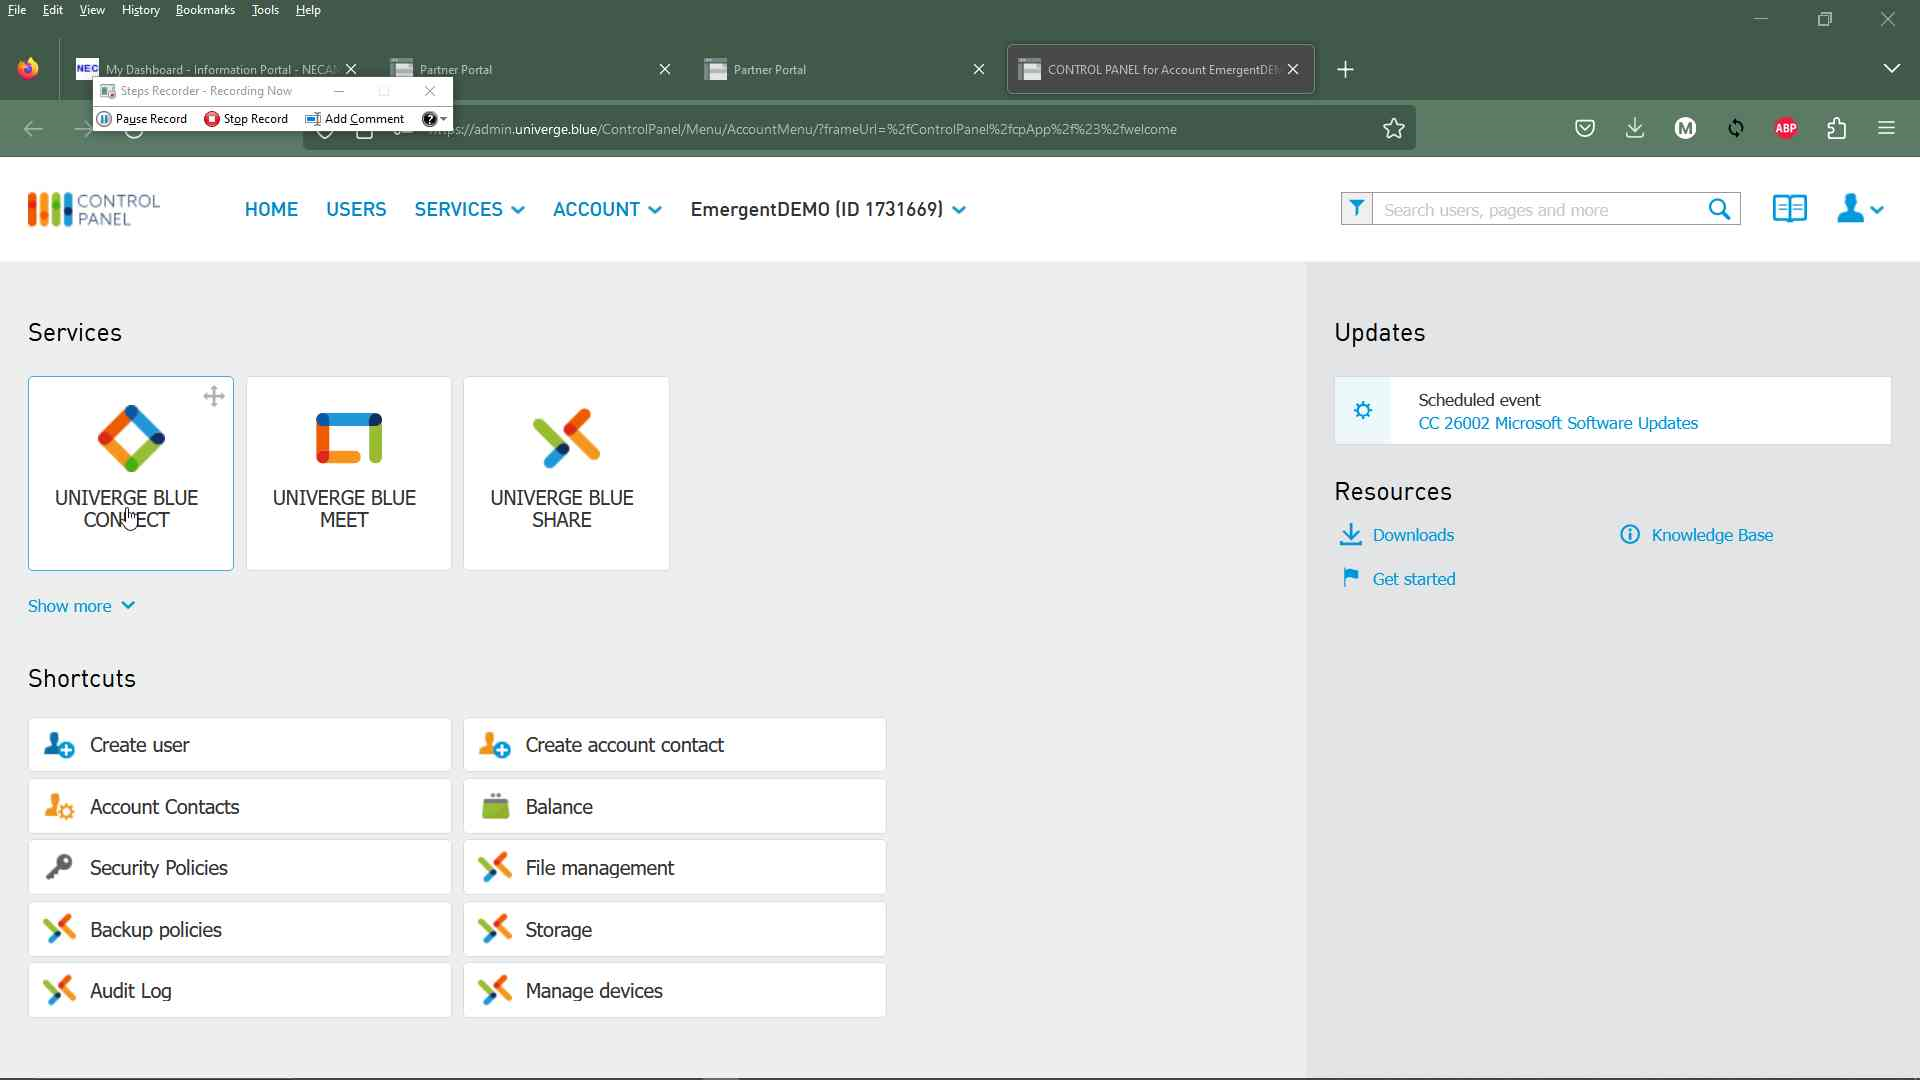The width and height of the screenshot is (1920, 1080).
Task: Open the Audit Log shortcut
Action: (240, 991)
